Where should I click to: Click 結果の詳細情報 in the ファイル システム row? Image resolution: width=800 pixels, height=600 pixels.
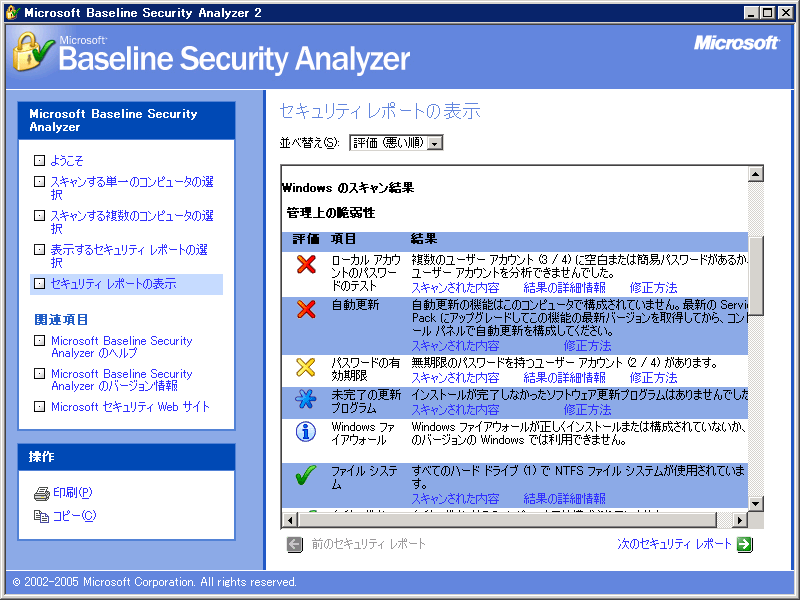(x=564, y=498)
